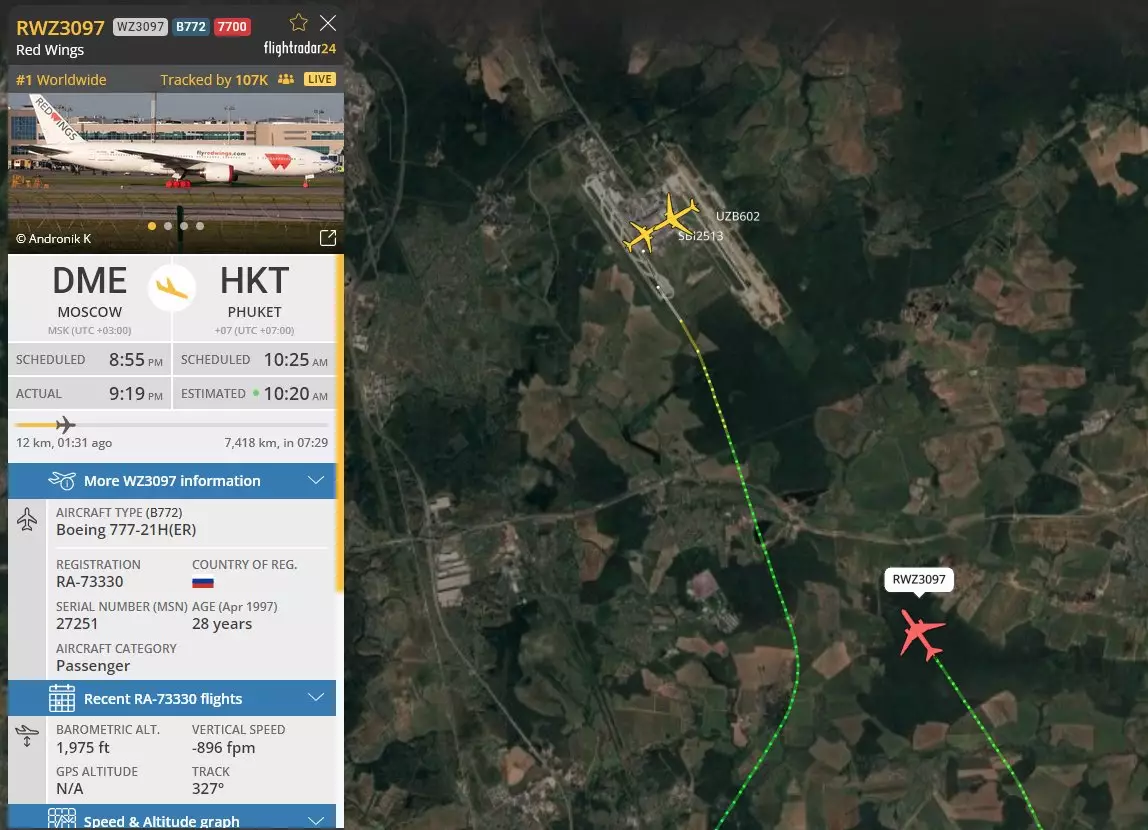Select the fourth photo carousel dot
The image size is (1148, 830).
click(200, 226)
